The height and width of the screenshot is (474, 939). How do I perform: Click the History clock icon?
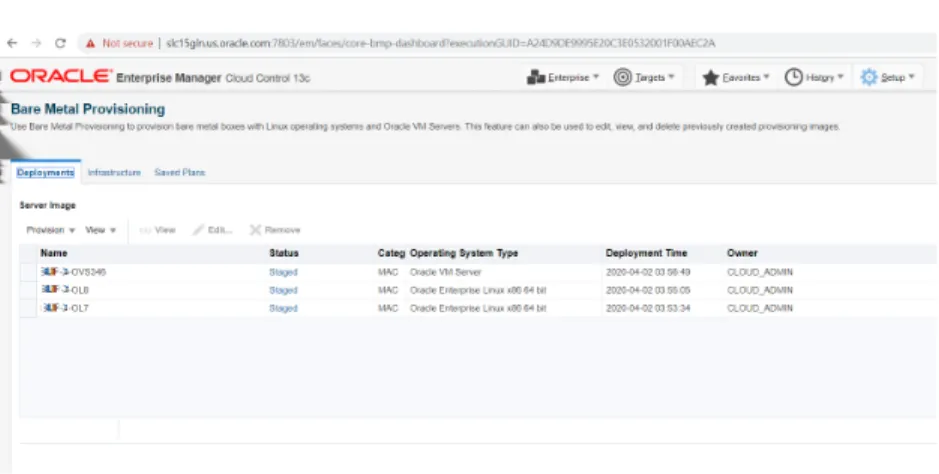pos(793,77)
